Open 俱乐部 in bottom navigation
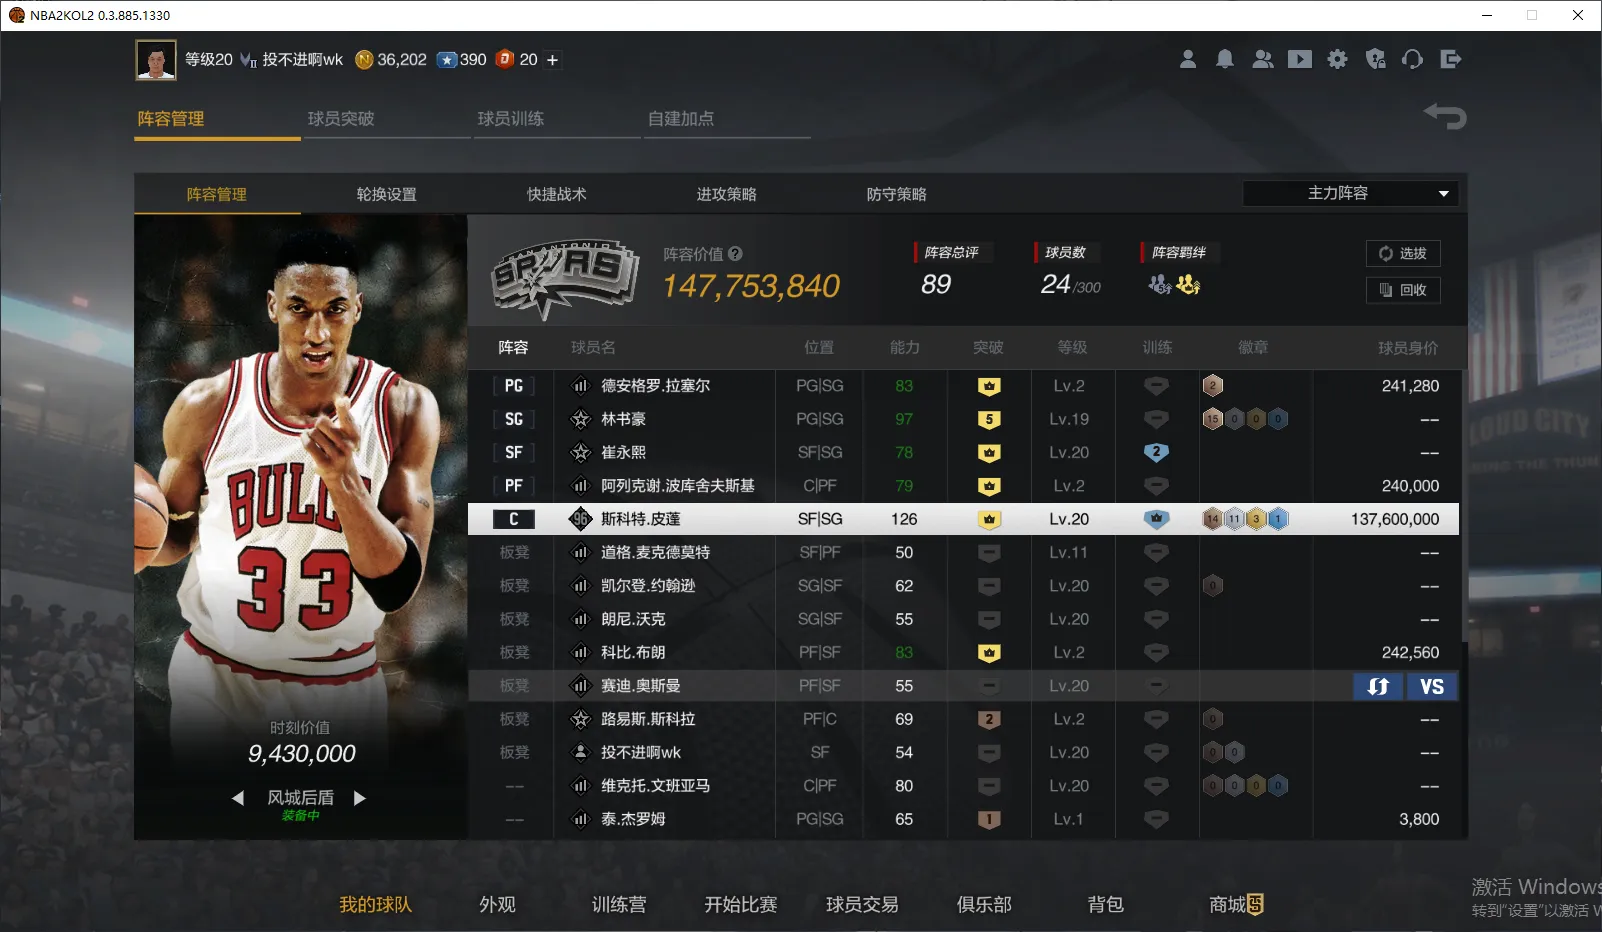This screenshot has height=932, width=1602. coord(984,905)
